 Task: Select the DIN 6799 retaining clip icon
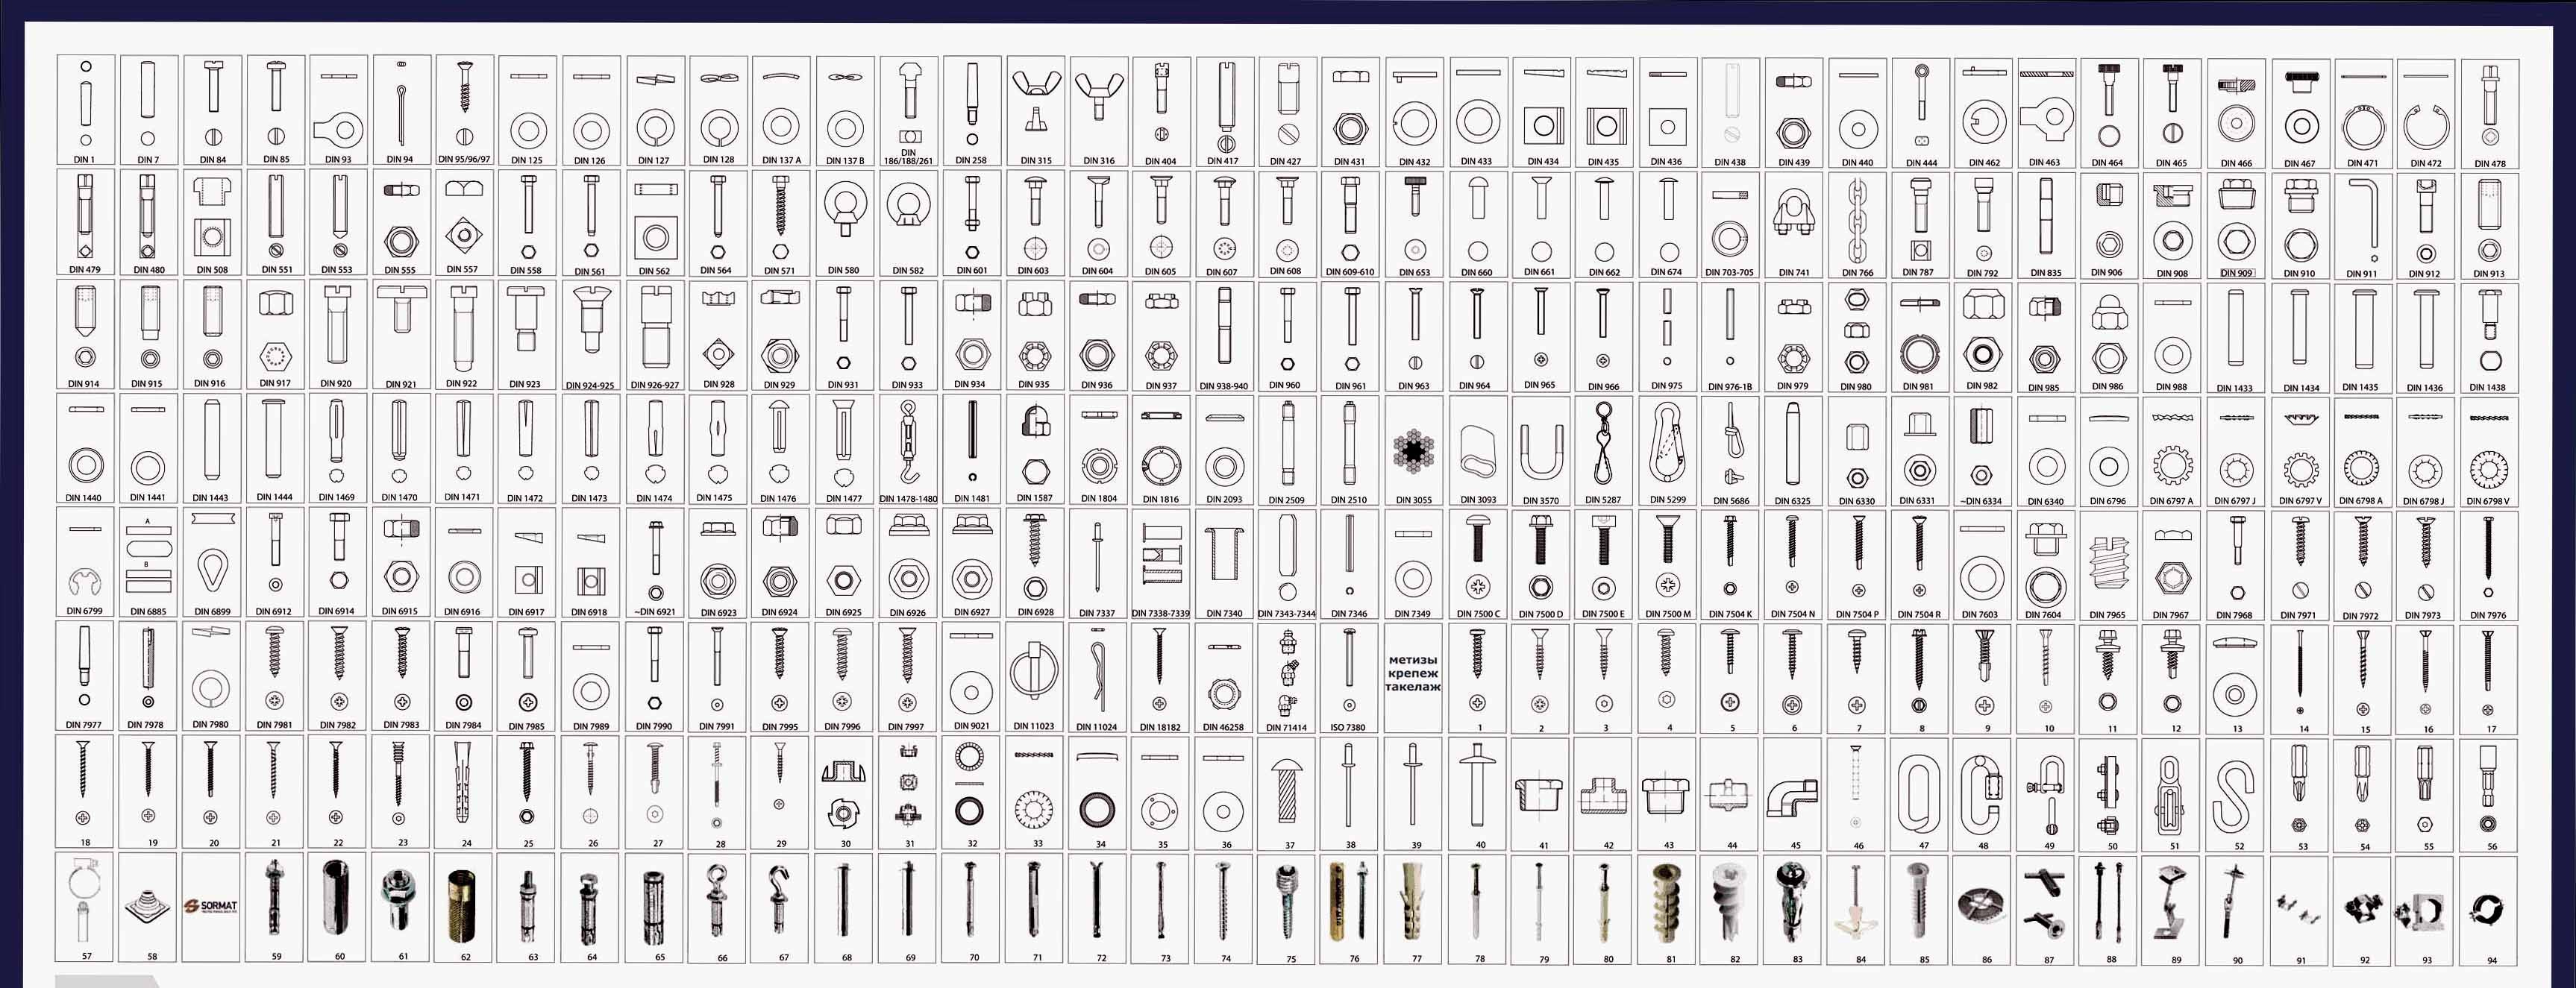point(84,581)
